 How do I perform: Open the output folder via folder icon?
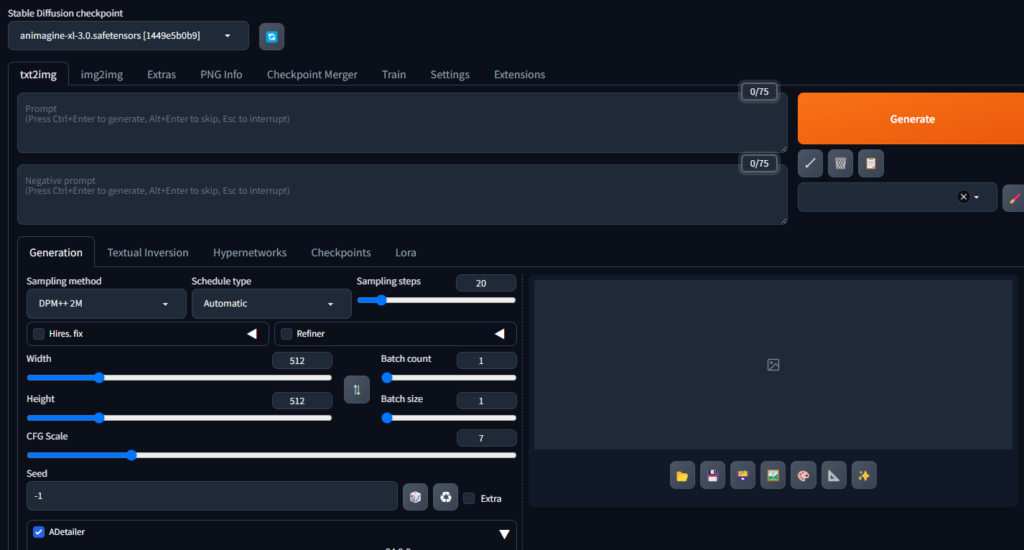tap(682, 476)
